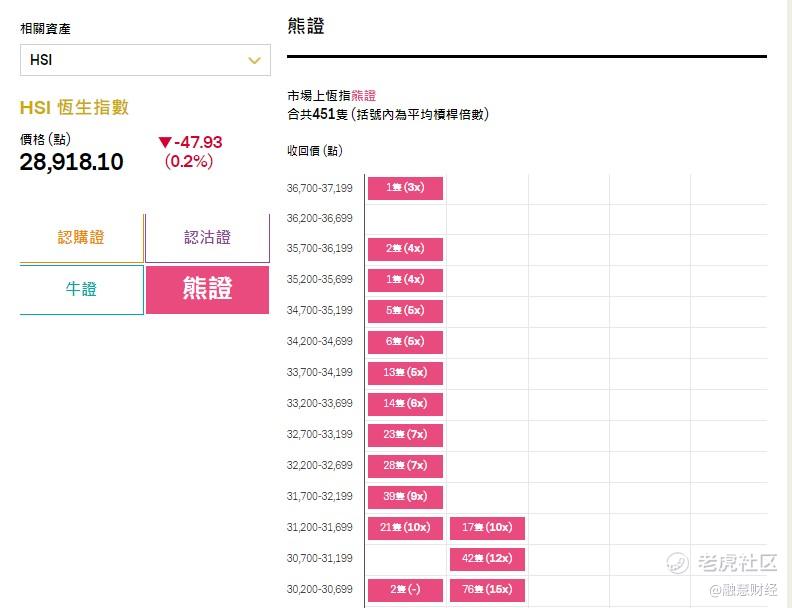Click the dropdown chevron arrow icon
The image size is (792, 608).
[x=254, y=60]
